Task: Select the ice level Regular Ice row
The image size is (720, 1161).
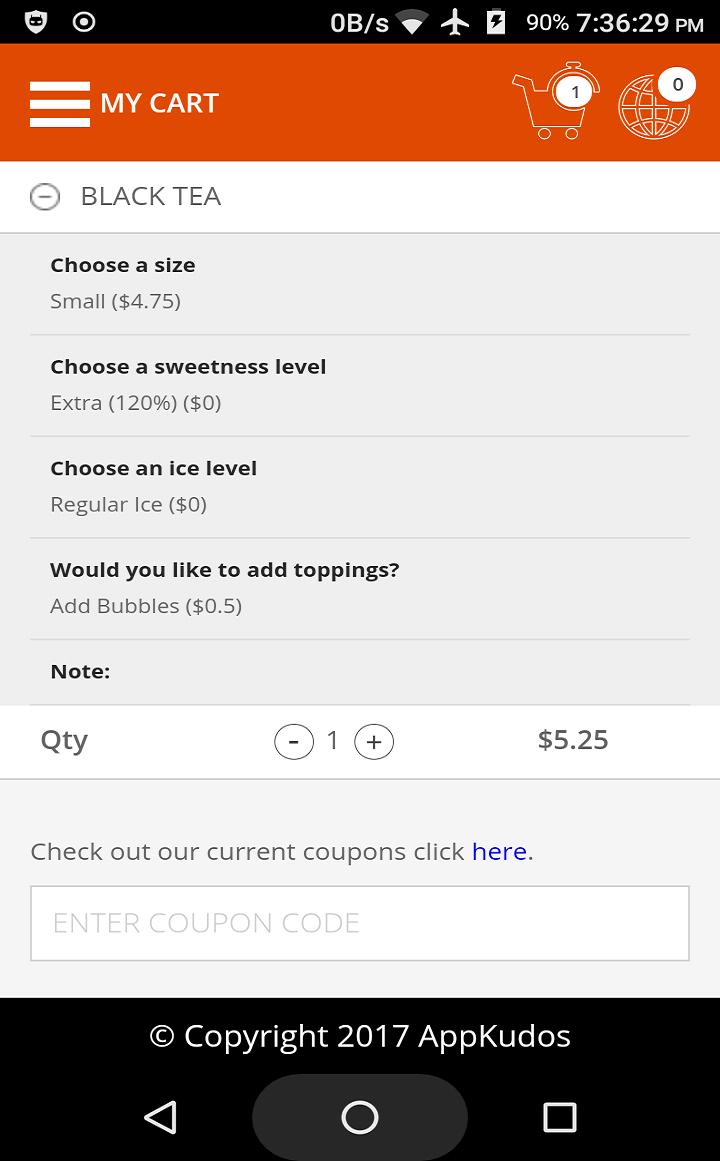Action: pos(360,486)
